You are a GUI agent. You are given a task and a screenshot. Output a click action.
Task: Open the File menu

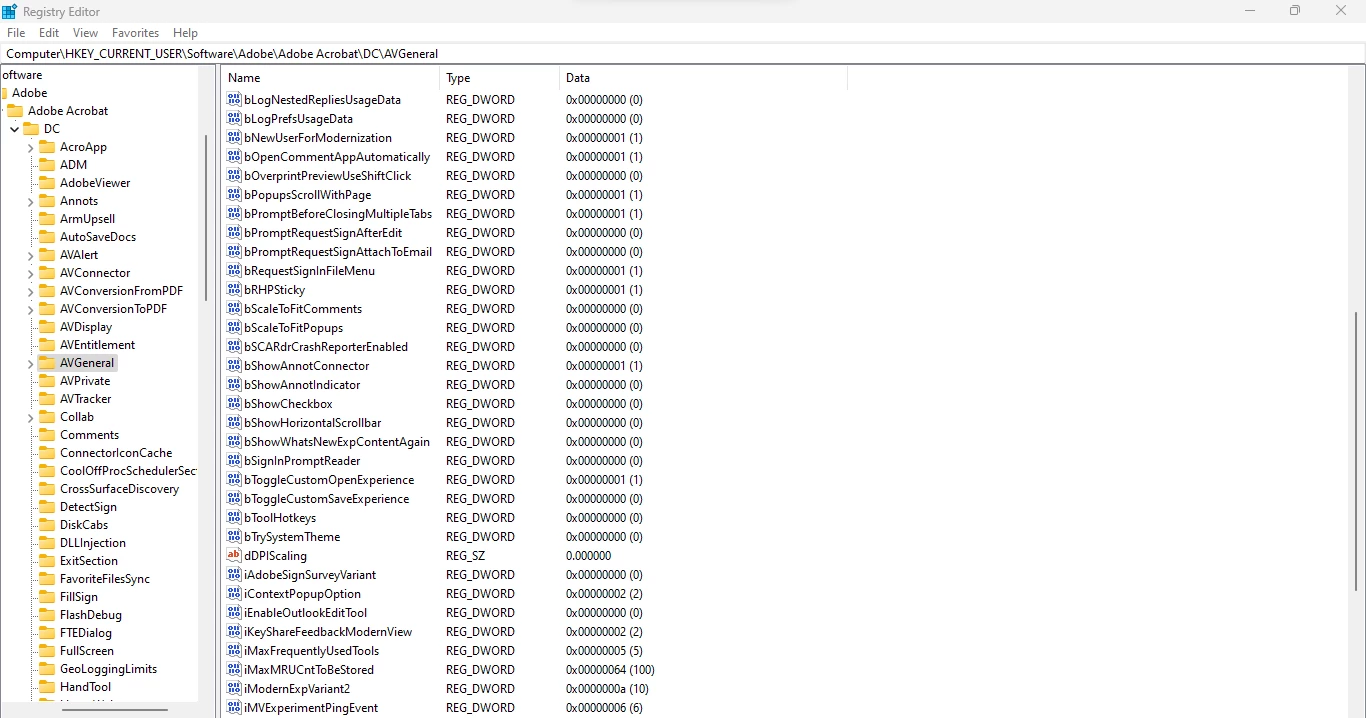pyautogui.click(x=16, y=33)
